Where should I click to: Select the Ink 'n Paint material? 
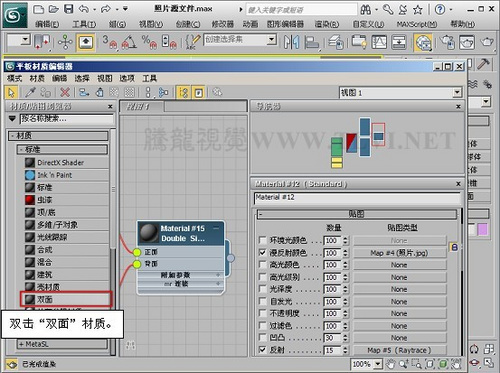point(66,175)
